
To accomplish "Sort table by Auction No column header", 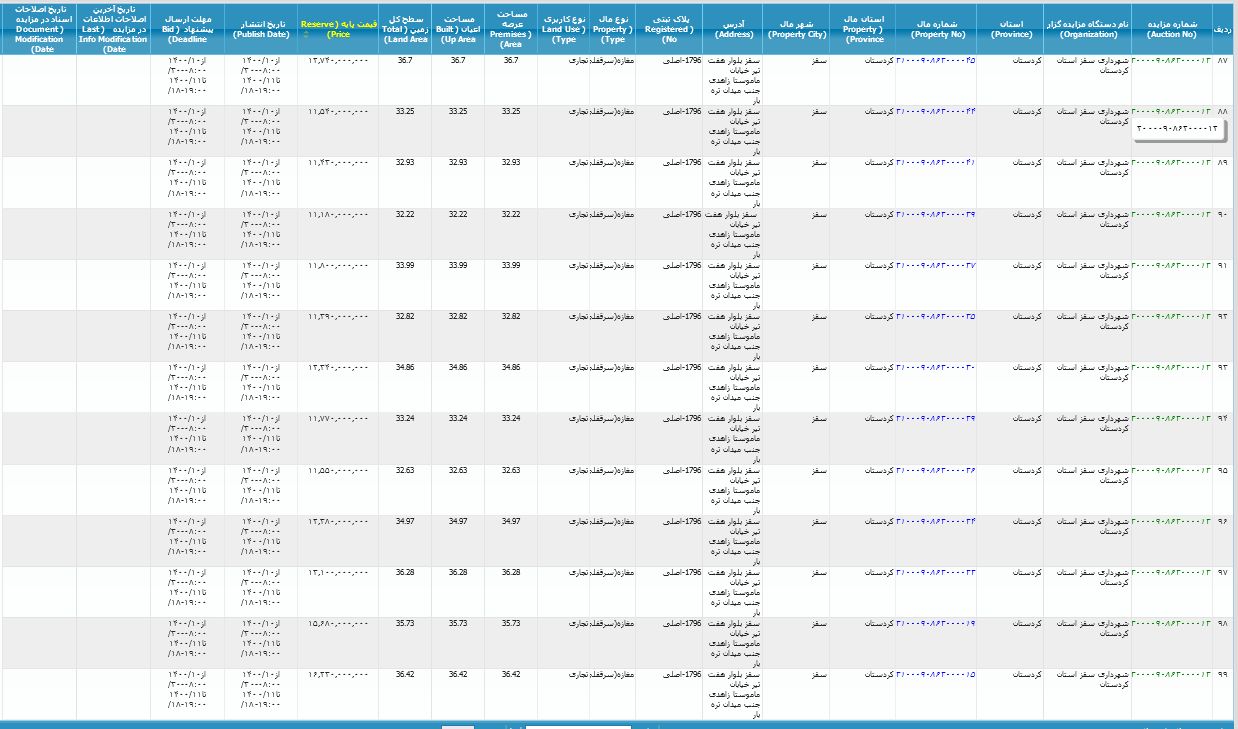I will click(x=1170, y=27).
